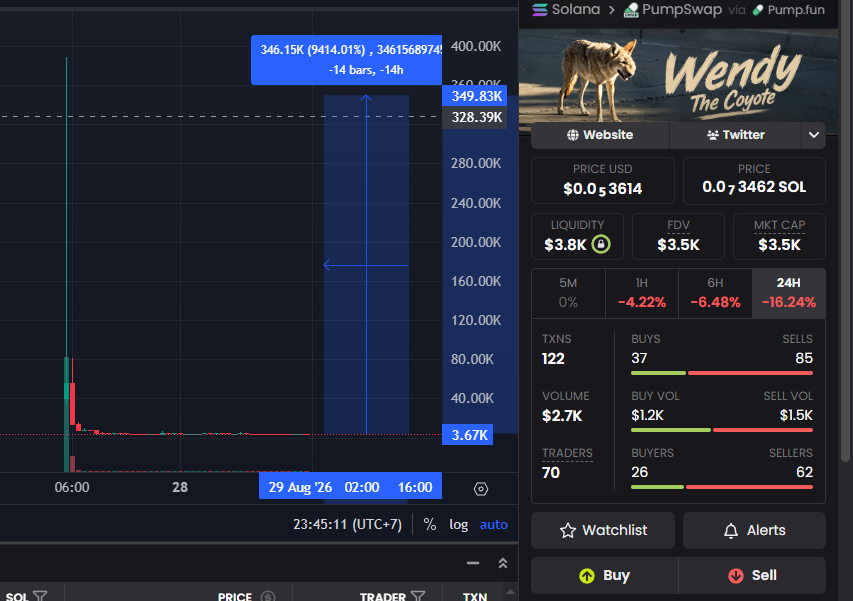Toggle percent scale on chart
Screen dimensions: 853x601
pos(430,524)
